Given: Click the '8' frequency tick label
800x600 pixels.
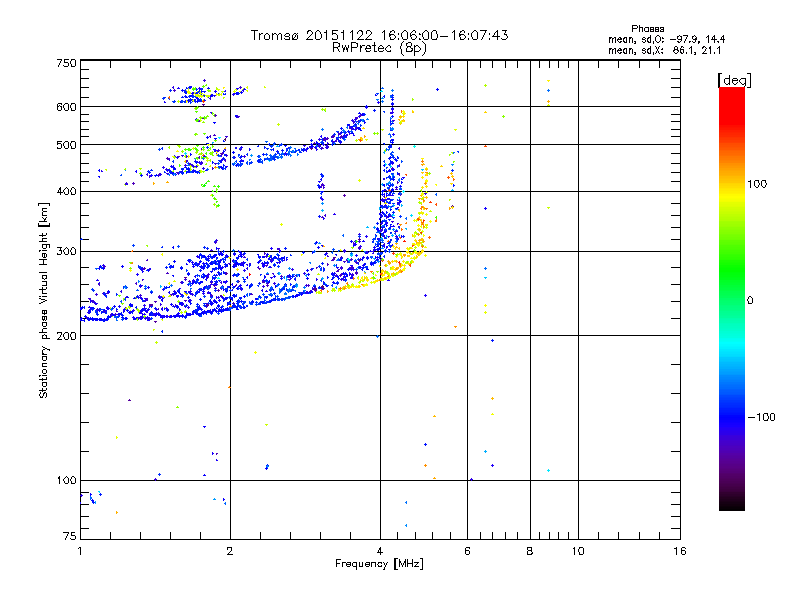Looking at the screenshot, I should tap(530, 551).
